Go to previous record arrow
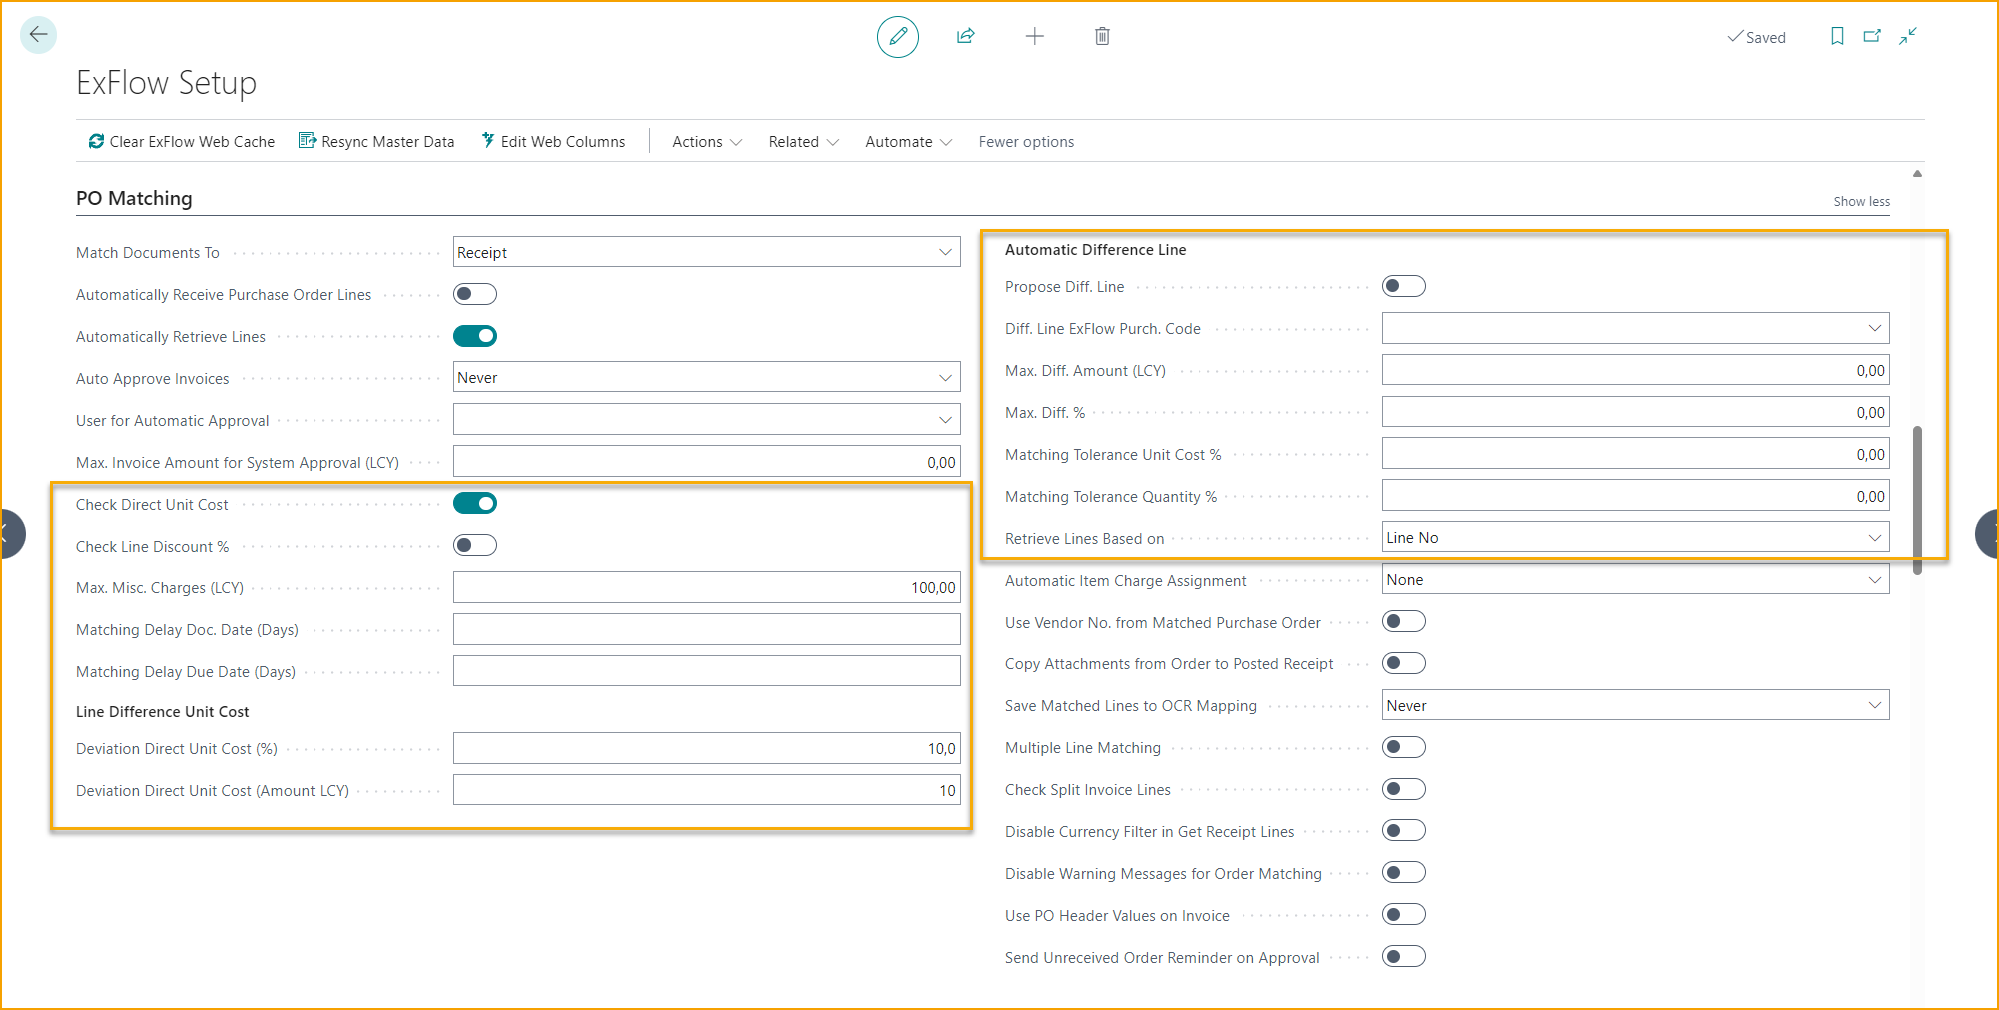Image resolution: width=1999 pixels, height=1010 pixels. click(10, 533)
